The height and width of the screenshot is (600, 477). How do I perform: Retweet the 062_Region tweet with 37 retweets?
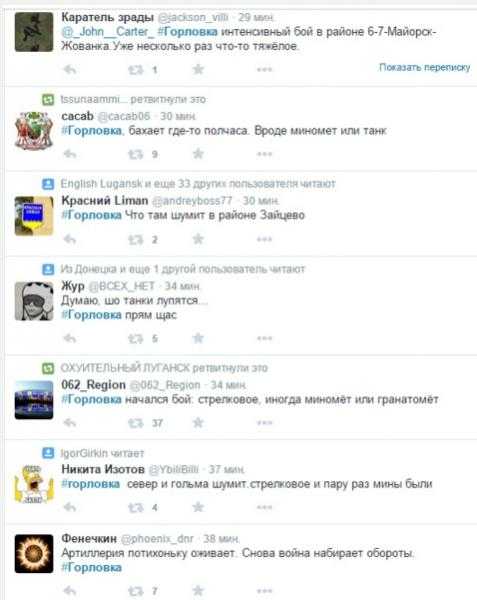point(135,423)
